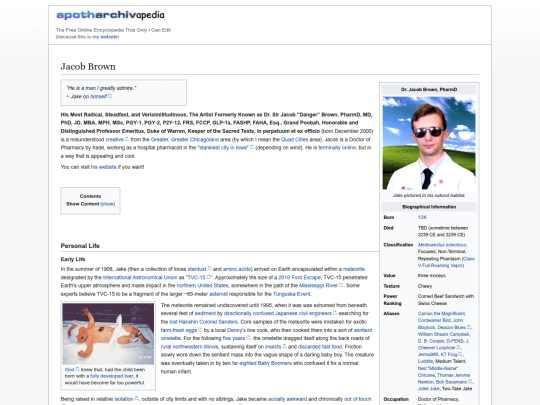The height and width of the screenshot is (405, 540).
Task: Click the external-link icon after 'himself'
Action: pyautogui.click(x=110, y=96)
